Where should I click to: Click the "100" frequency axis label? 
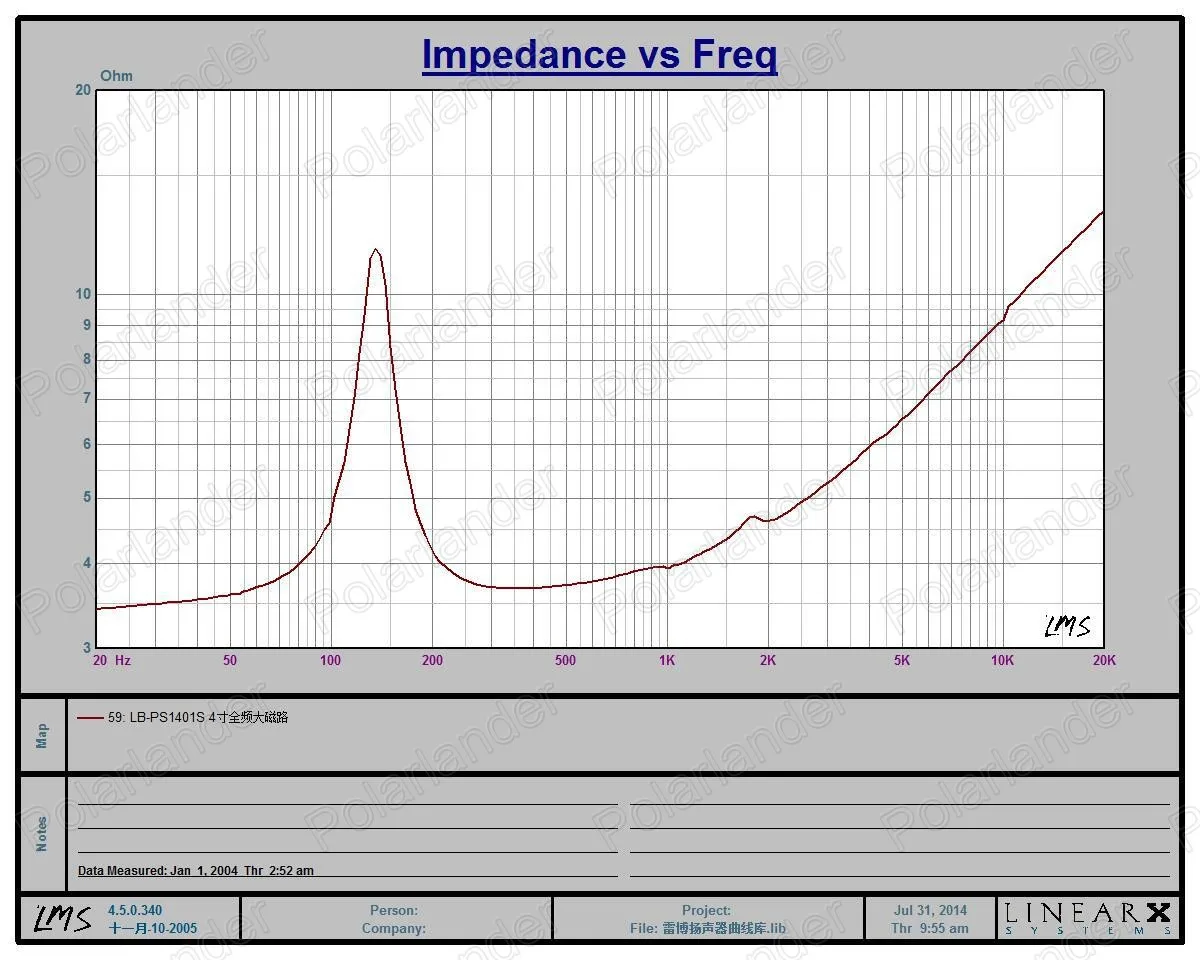(x=330, y=660)
